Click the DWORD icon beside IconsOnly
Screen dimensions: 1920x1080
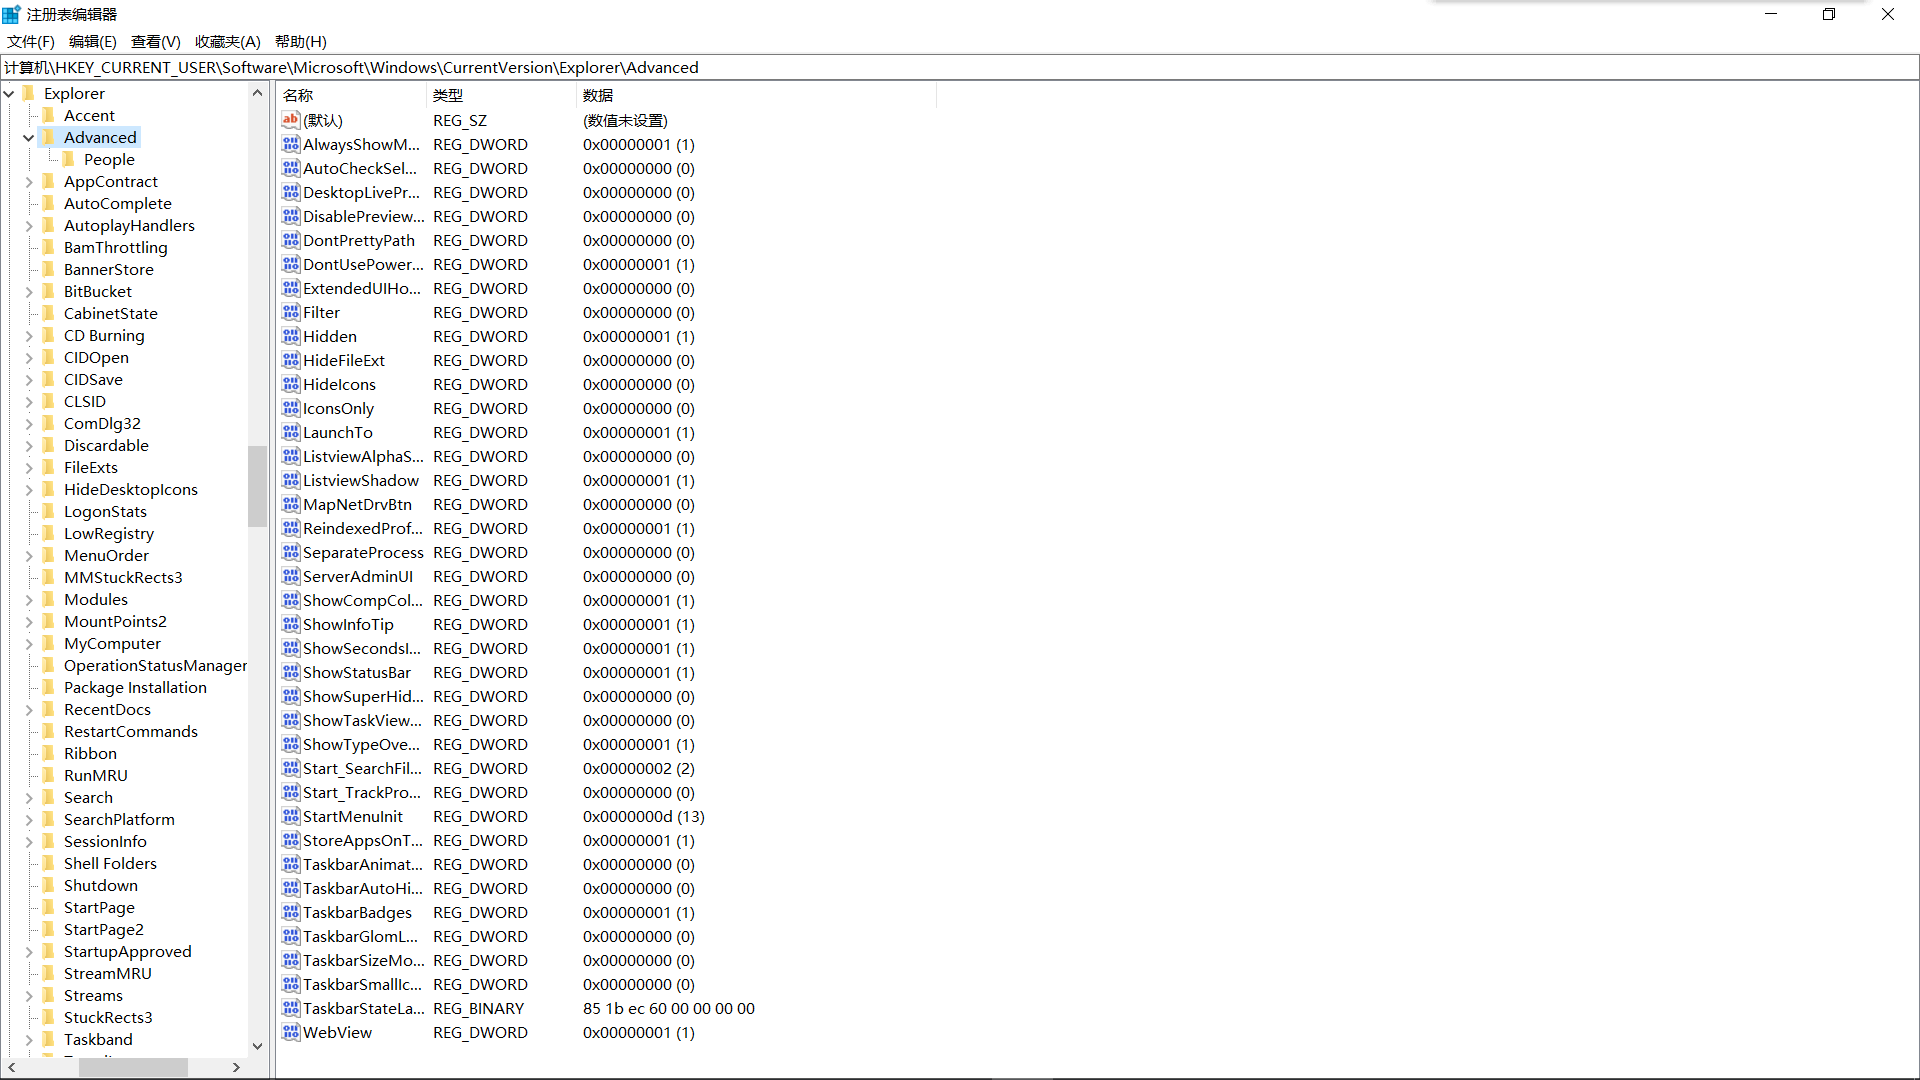click(x=290, y=408)
